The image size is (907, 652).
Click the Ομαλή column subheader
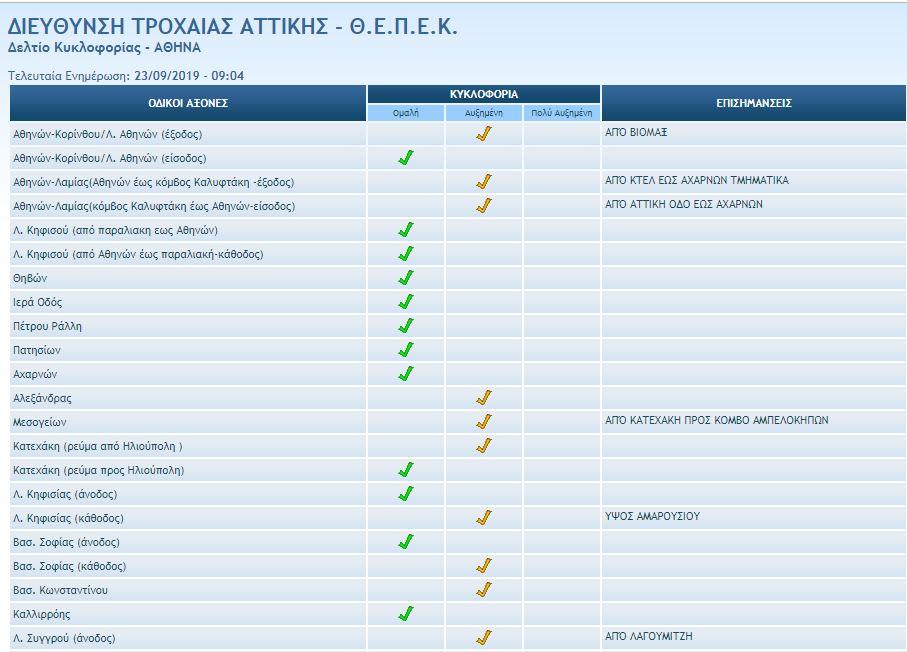[x=405, y=110]
